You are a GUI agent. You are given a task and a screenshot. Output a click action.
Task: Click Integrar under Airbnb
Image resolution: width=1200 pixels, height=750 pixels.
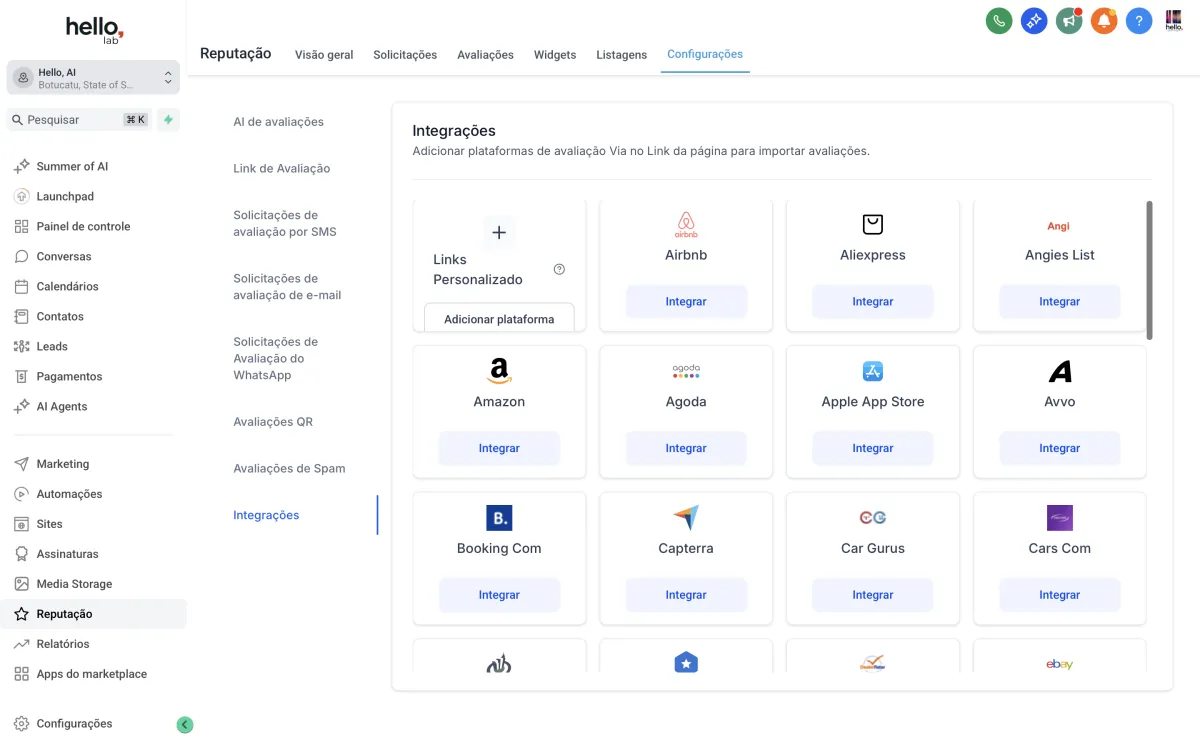tap(686, 301)
